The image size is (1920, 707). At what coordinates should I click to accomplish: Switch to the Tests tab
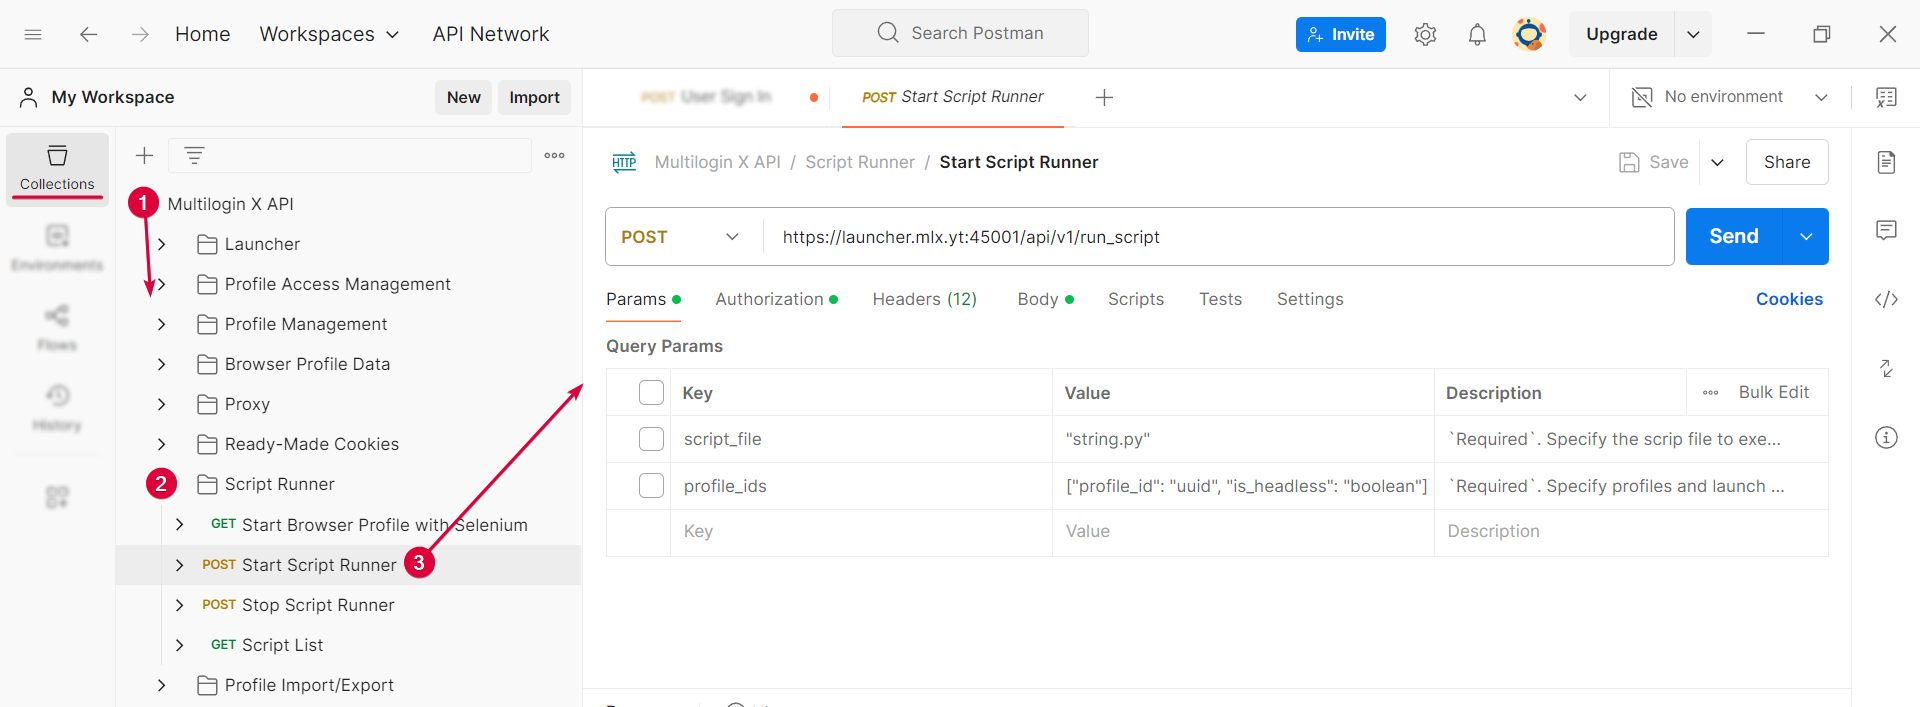coord(1220,299)
